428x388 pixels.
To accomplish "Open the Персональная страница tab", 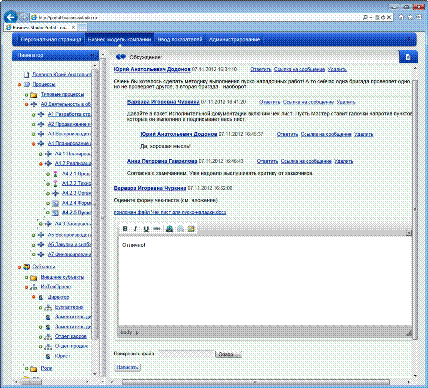I will (x=51, y=39).
